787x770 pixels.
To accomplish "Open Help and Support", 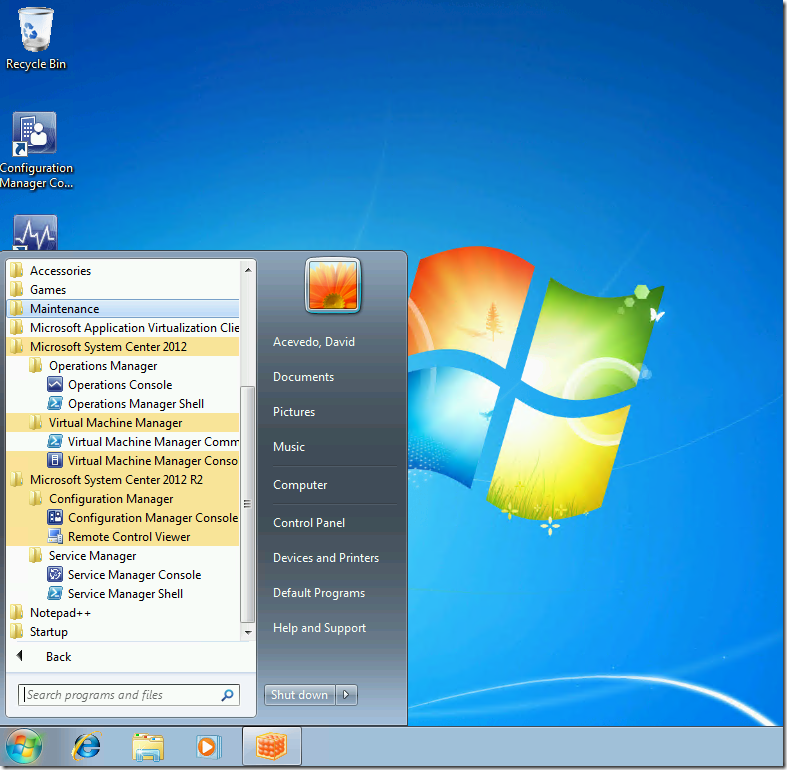I will click(x=319, y=628).
